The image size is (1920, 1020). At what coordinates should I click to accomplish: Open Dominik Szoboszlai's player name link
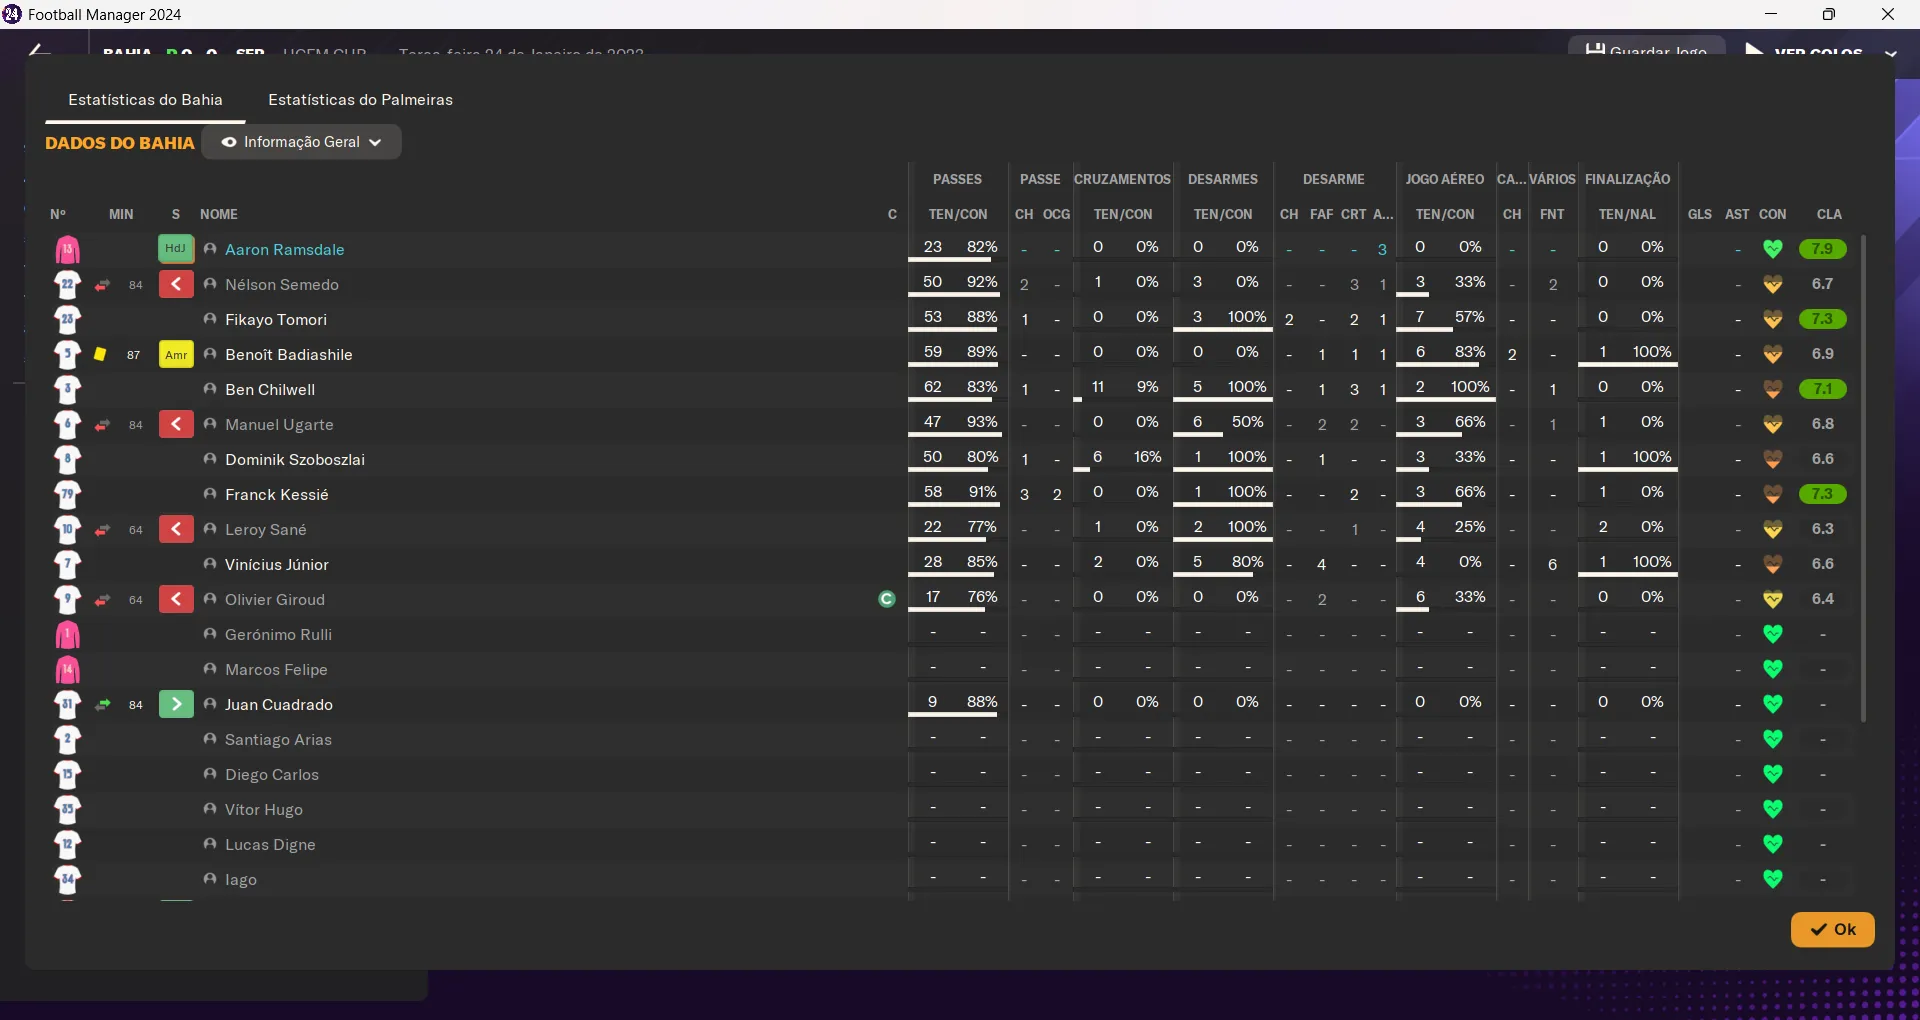coord(295,460)
